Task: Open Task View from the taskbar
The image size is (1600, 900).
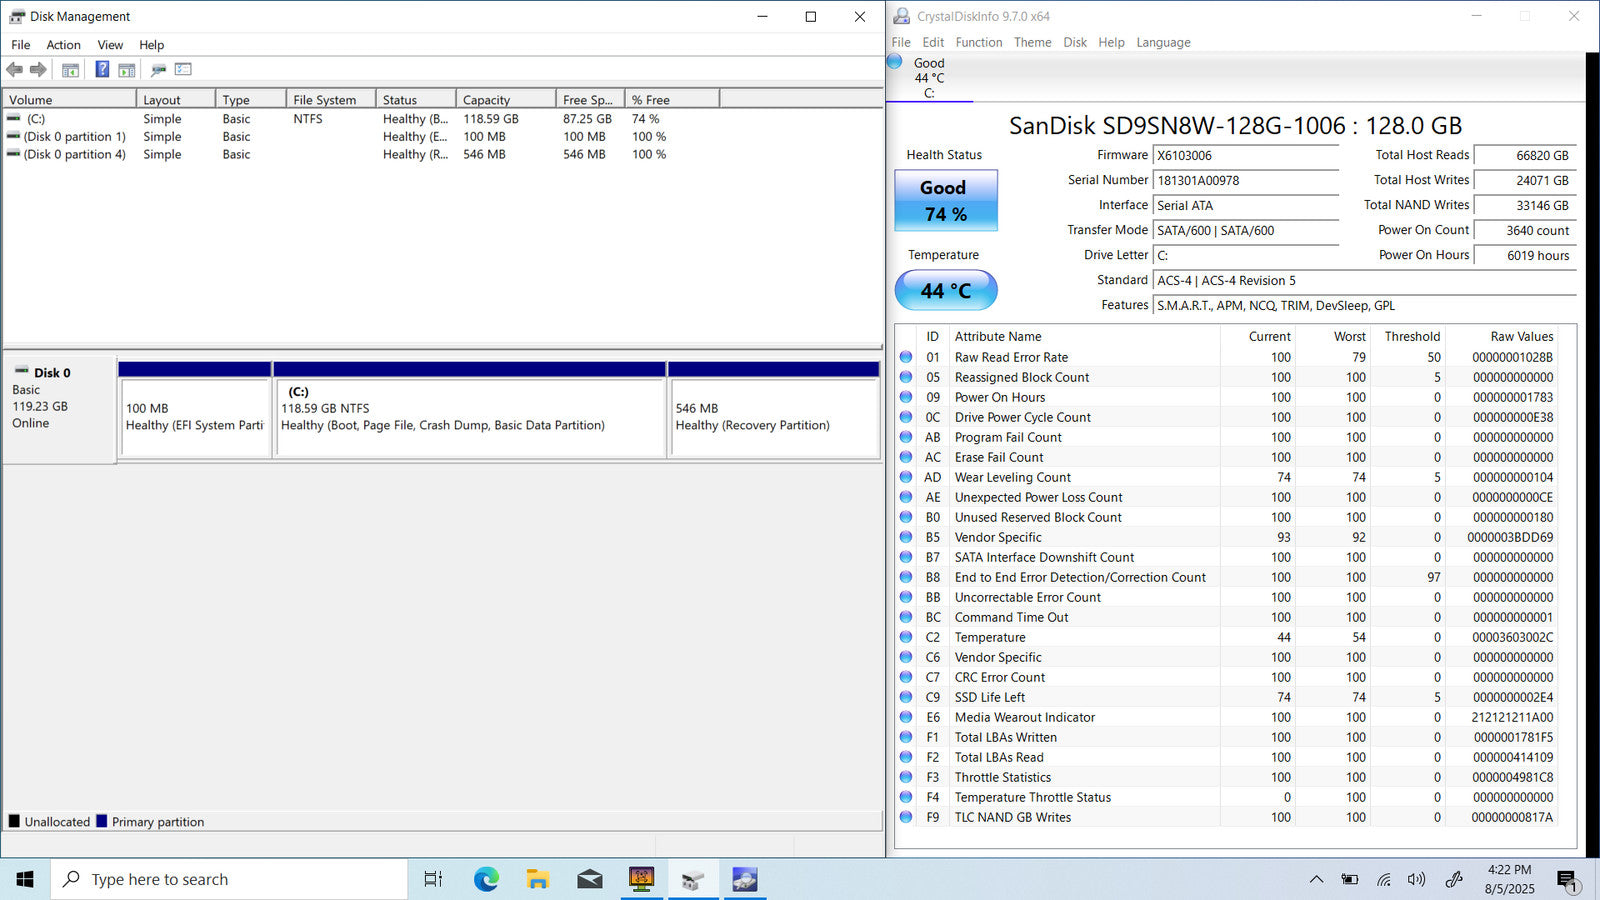Action: (433, 879)
